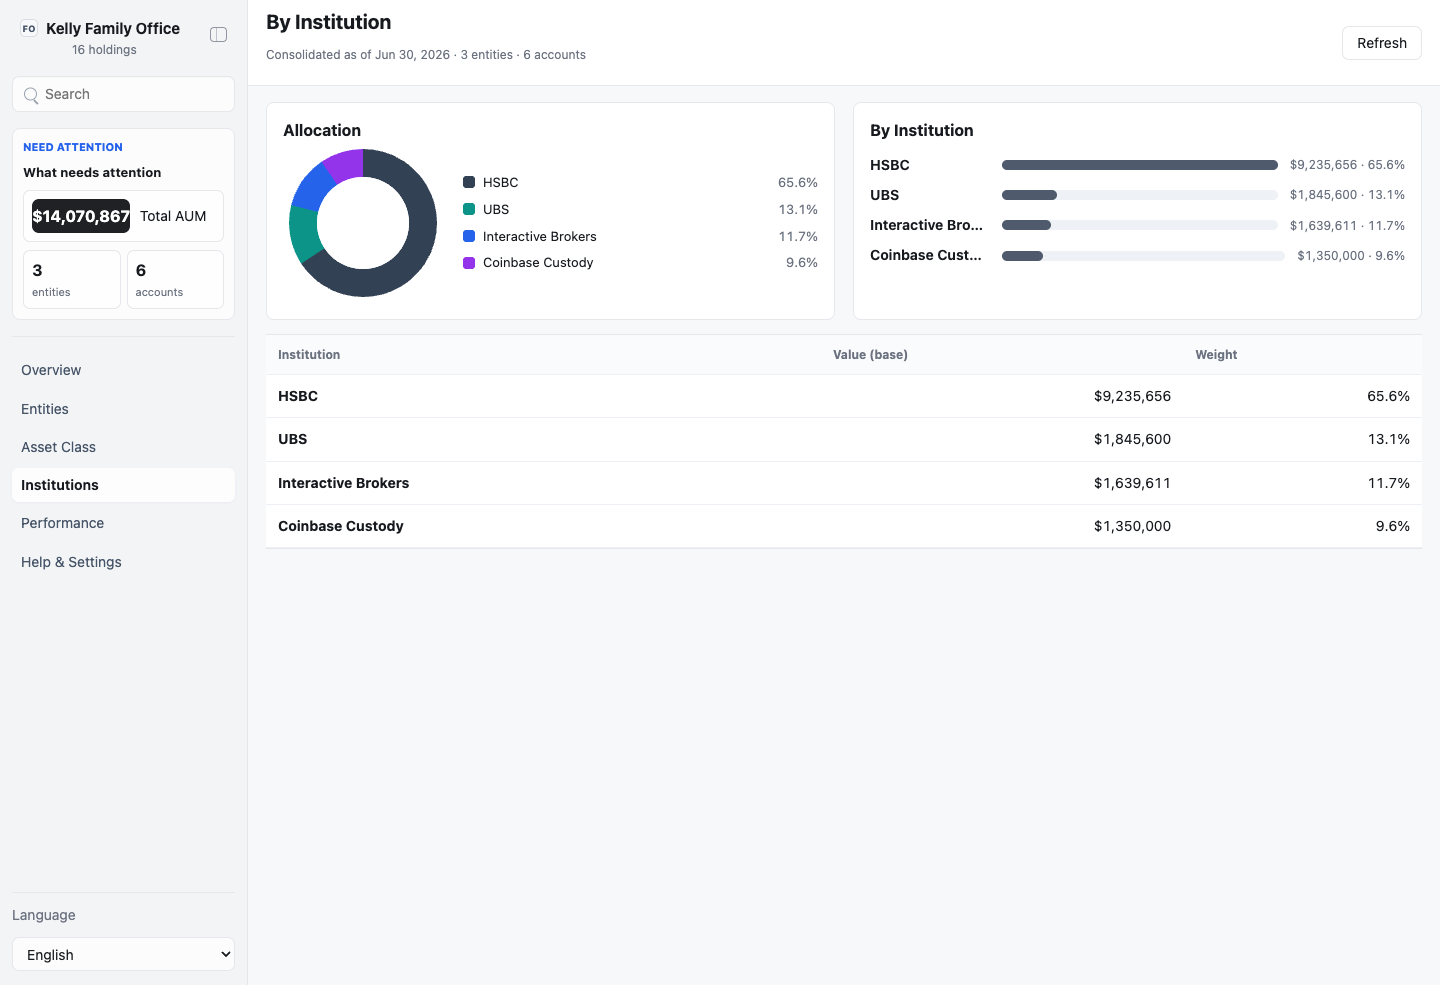1440x985 pixels.
Task: Click HSBC dark legend swatch
Action: [x=469, y=182]
